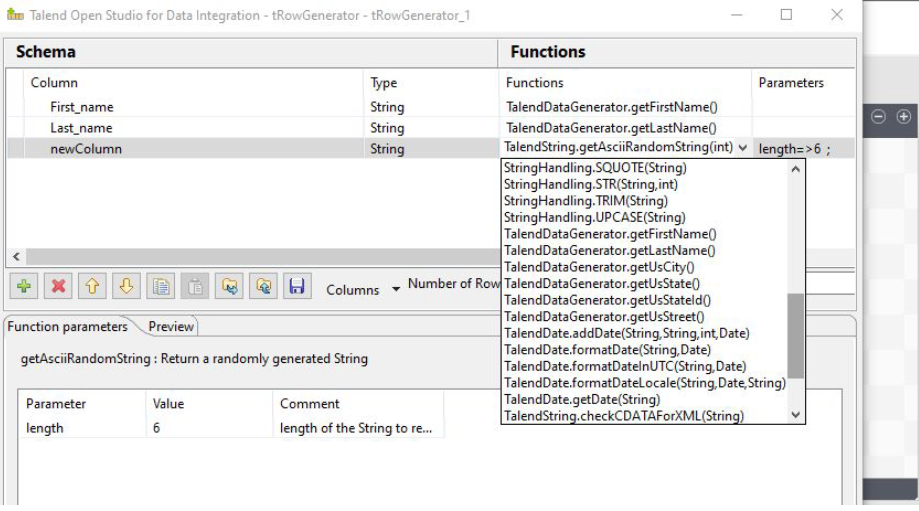The height and width of the screenshot is (511, 919).
Task: Choose StringHandling.SQUOTE(String) from list
Action: tap(595, 168)
